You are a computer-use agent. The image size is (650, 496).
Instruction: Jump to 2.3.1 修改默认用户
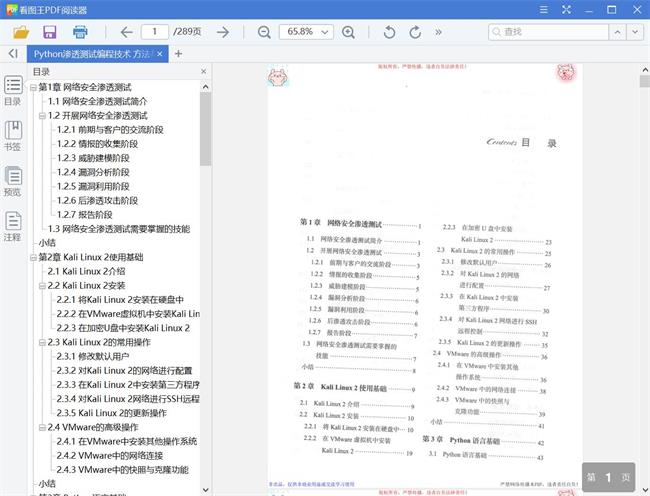coord(93,356)
